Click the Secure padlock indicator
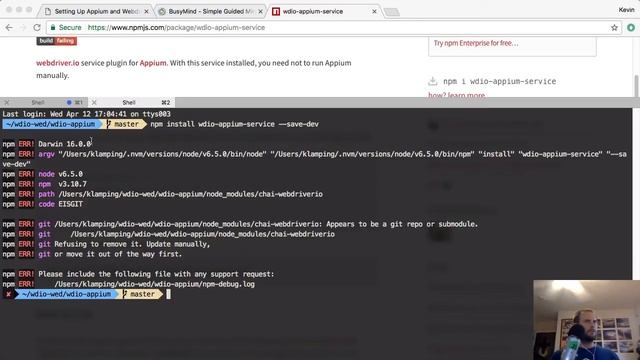The height and width of the screenshot is (360, 640). [x=65, y=27]
